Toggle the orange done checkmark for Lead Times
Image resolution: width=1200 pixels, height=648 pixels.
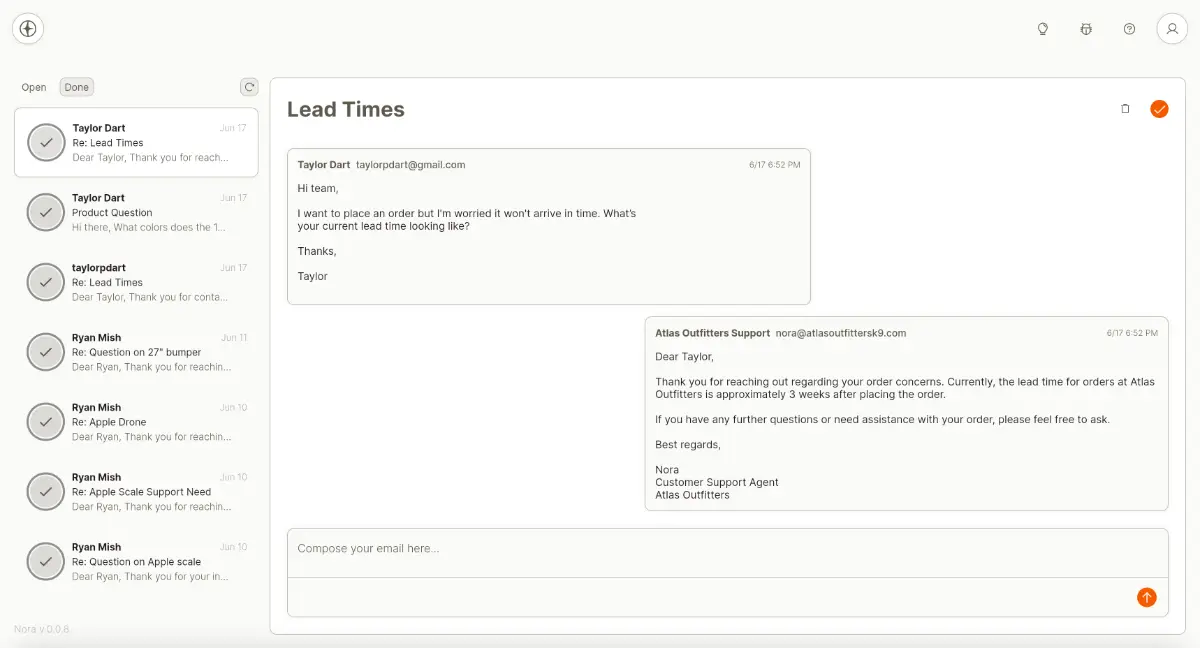[1159, 109]
